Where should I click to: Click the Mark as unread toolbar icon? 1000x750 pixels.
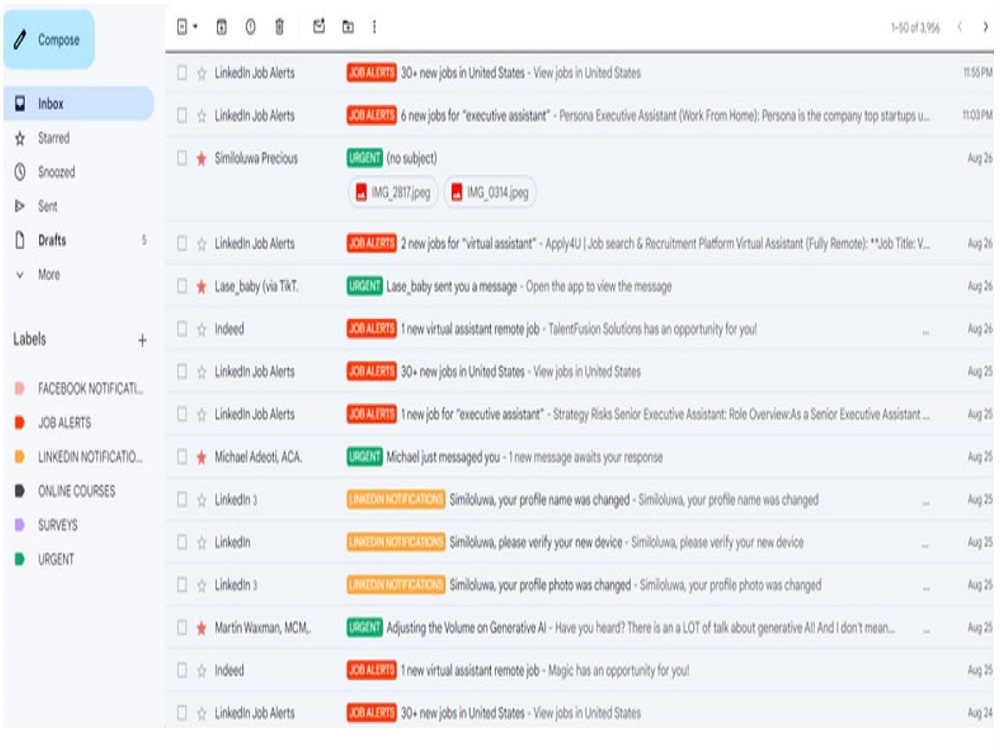319,27
